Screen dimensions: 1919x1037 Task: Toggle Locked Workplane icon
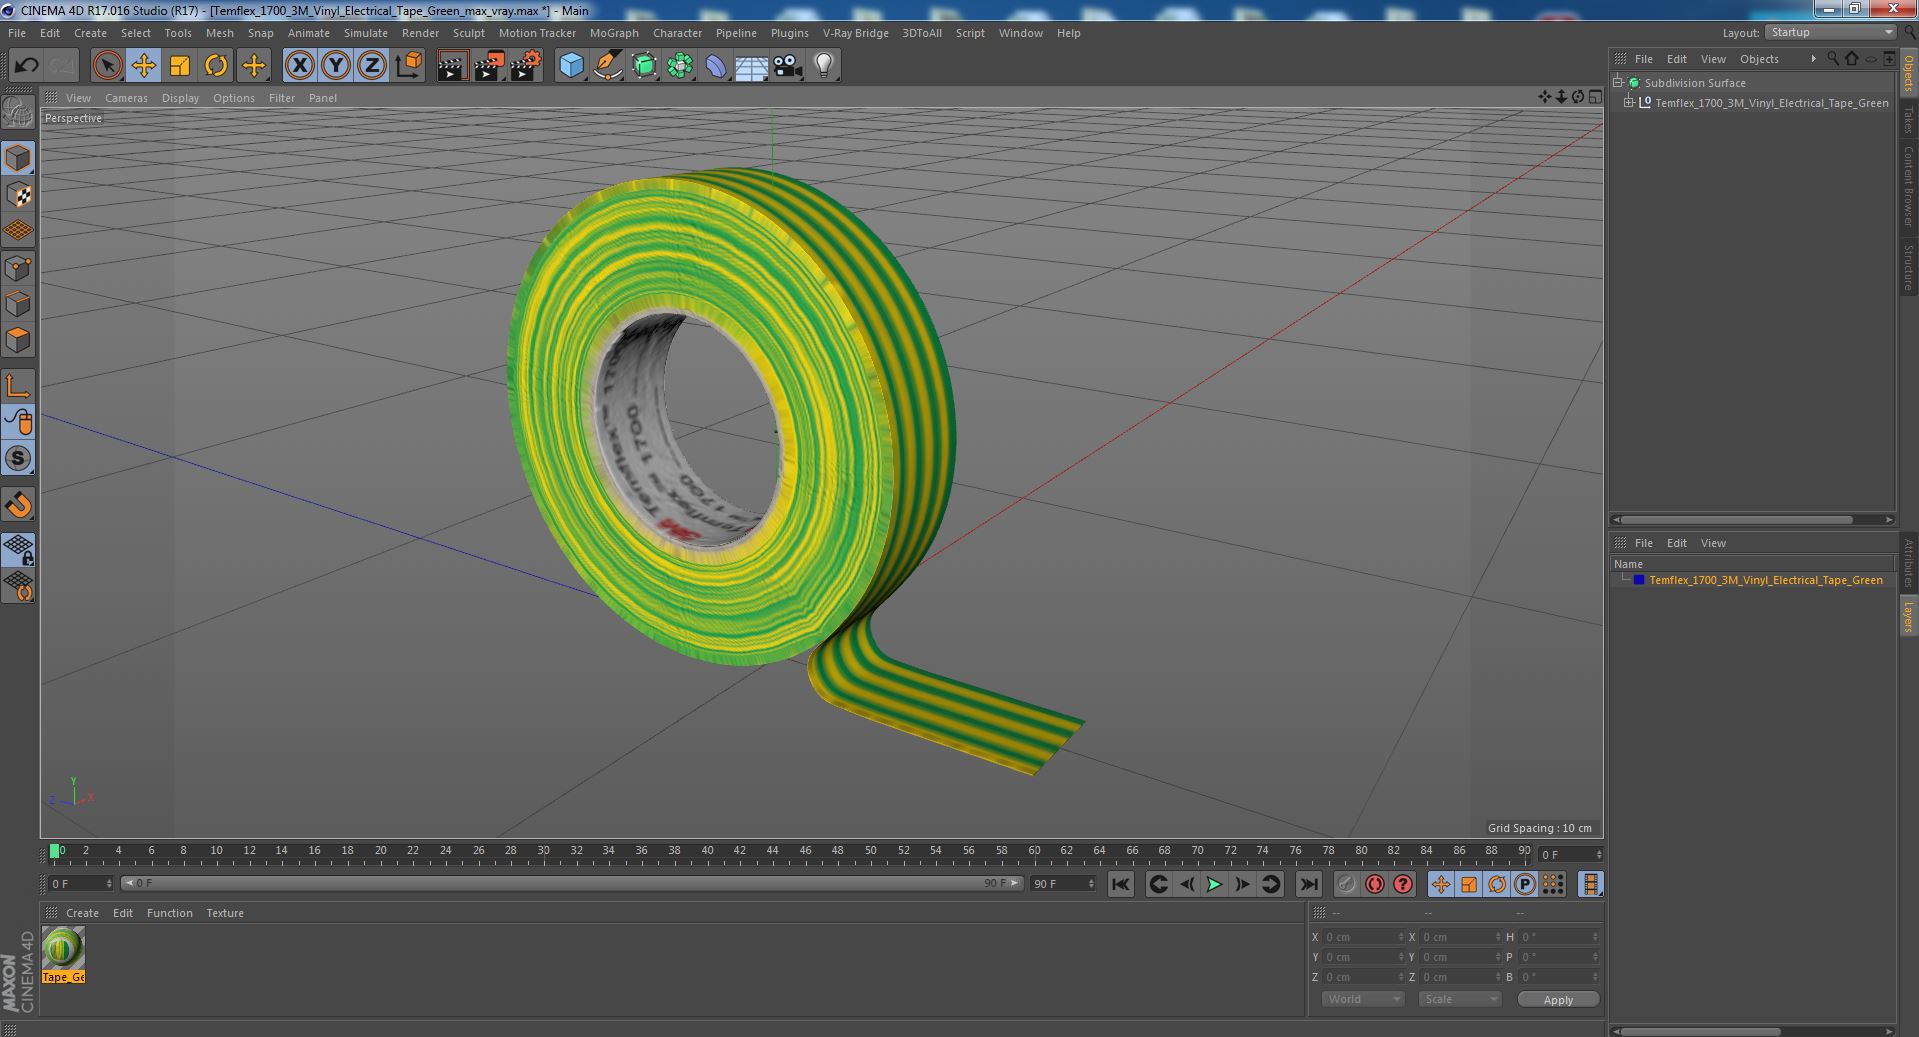pos(18,549)
